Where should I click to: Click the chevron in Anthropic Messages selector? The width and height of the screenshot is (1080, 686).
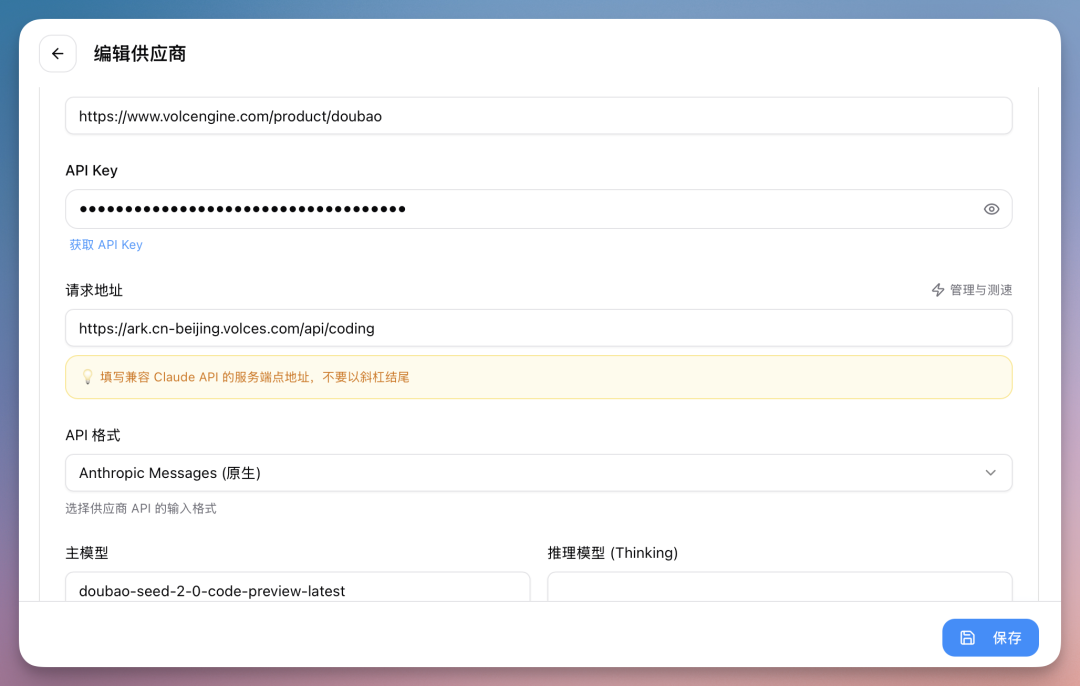pos(990,473)
